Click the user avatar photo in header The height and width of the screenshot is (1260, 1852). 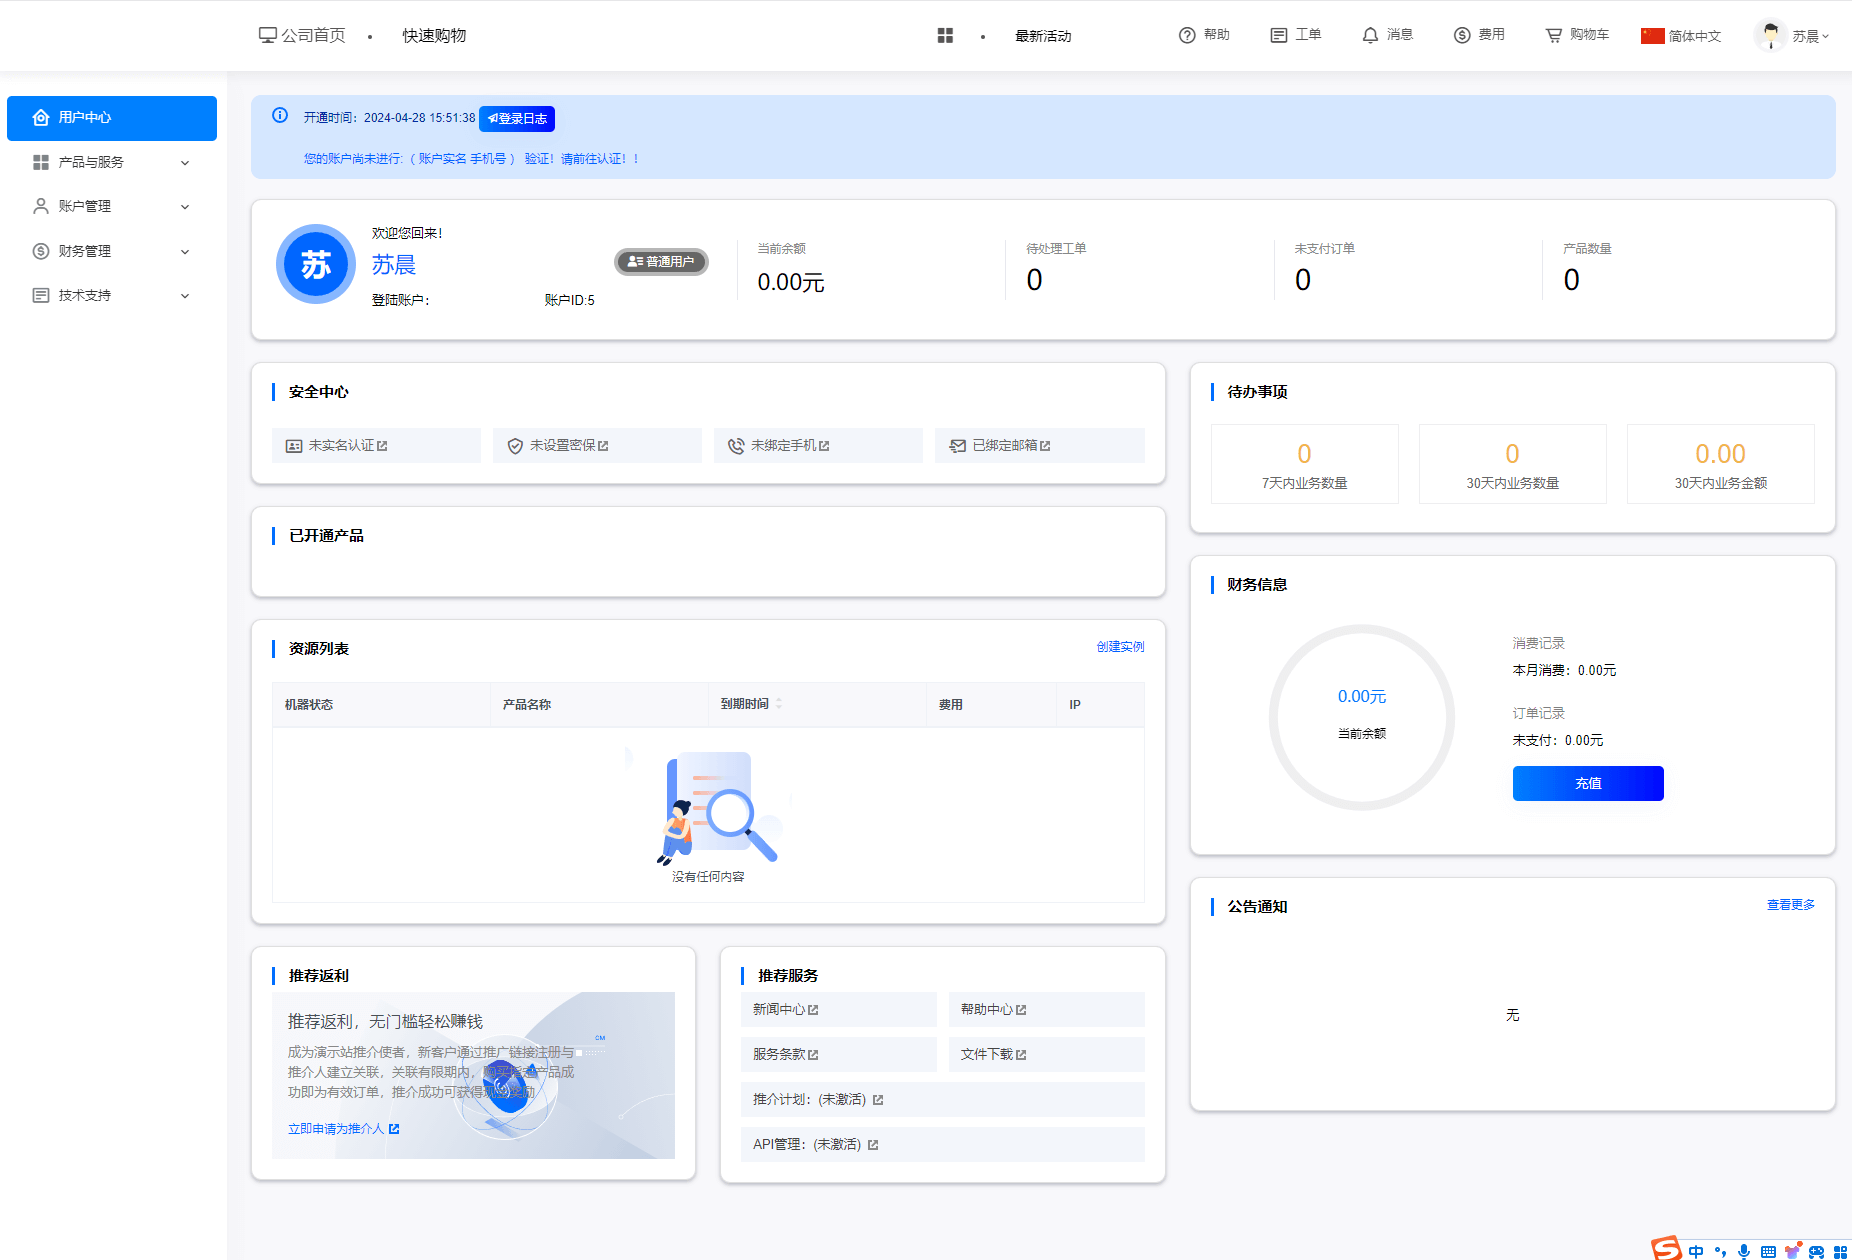point(1771,35)
